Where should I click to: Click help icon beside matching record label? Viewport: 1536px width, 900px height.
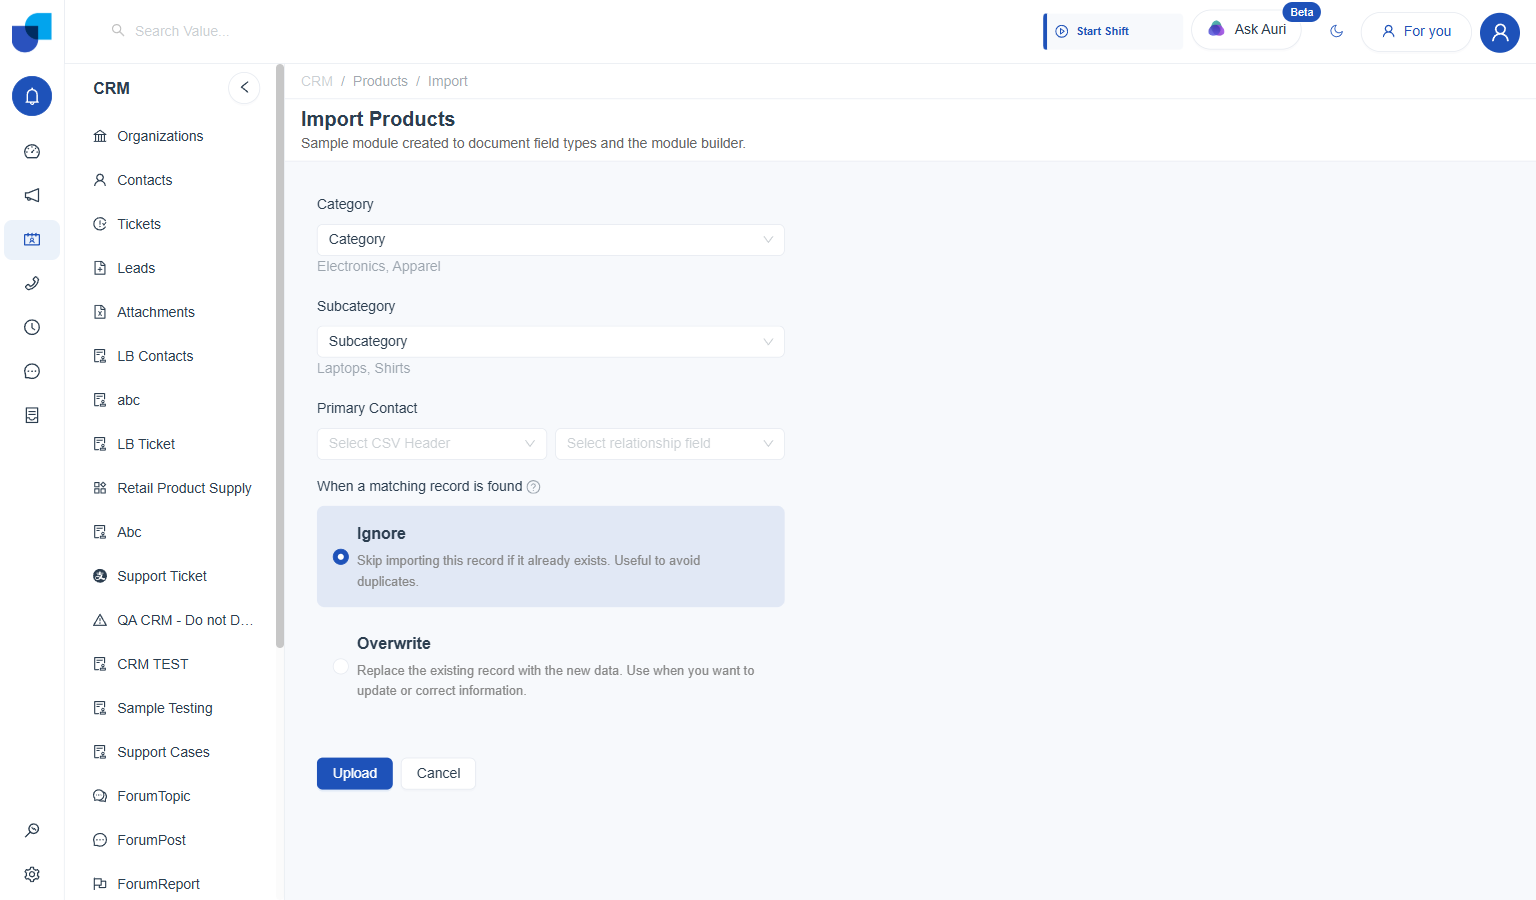(534, 487)
